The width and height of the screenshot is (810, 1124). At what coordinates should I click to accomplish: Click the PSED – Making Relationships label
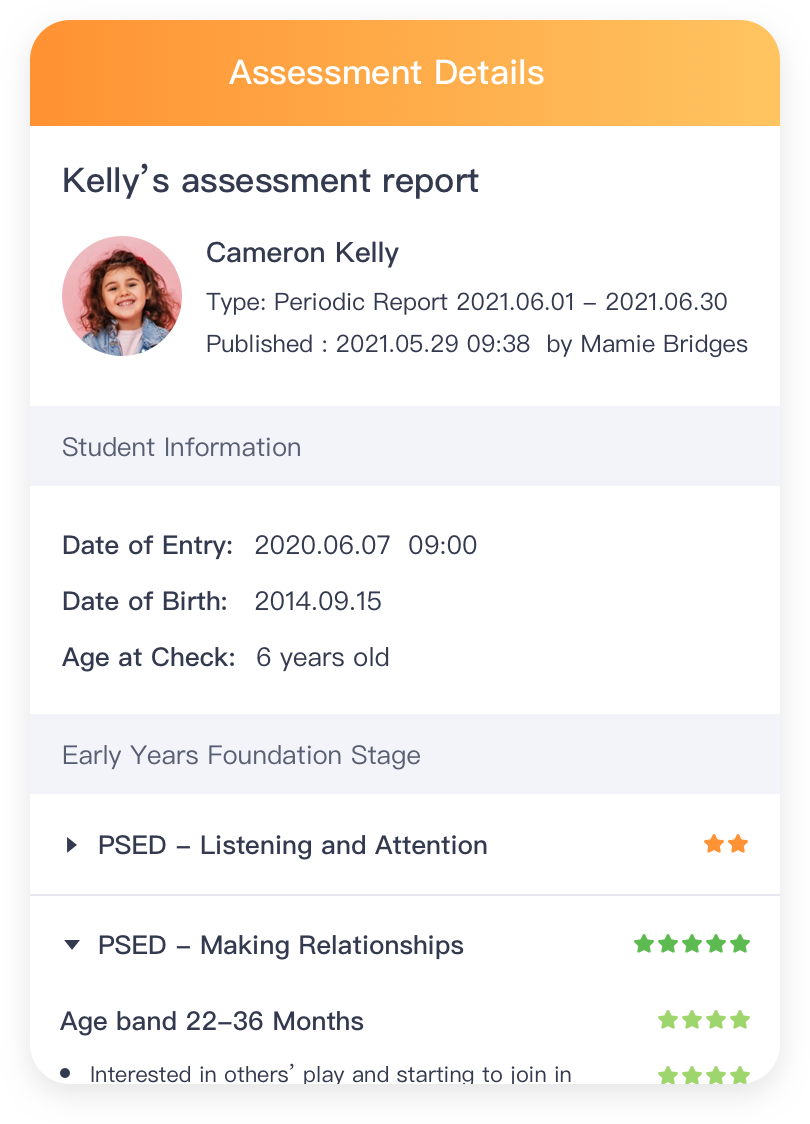[281, 945]
